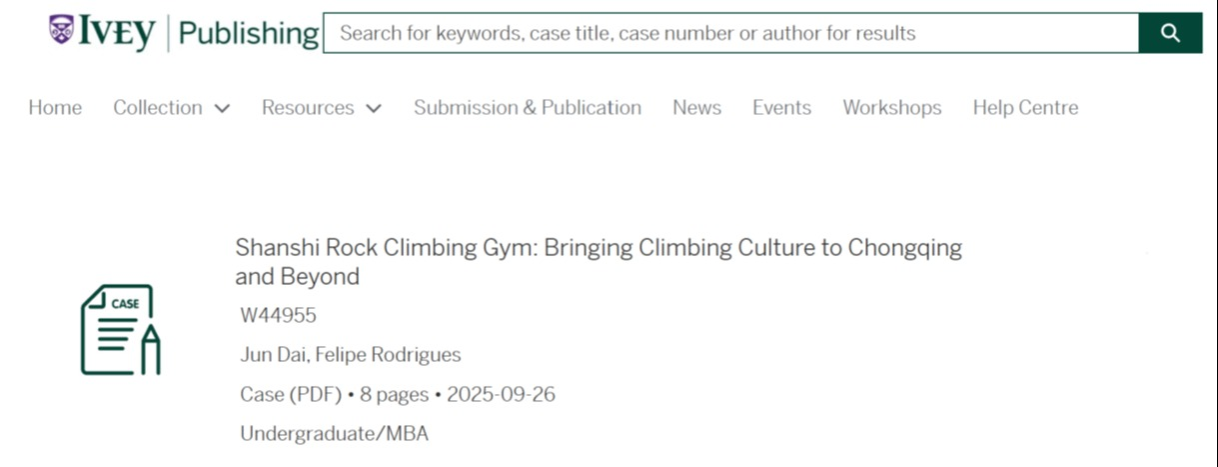
Task: Navigate to Events
Action: coord(781,108)
